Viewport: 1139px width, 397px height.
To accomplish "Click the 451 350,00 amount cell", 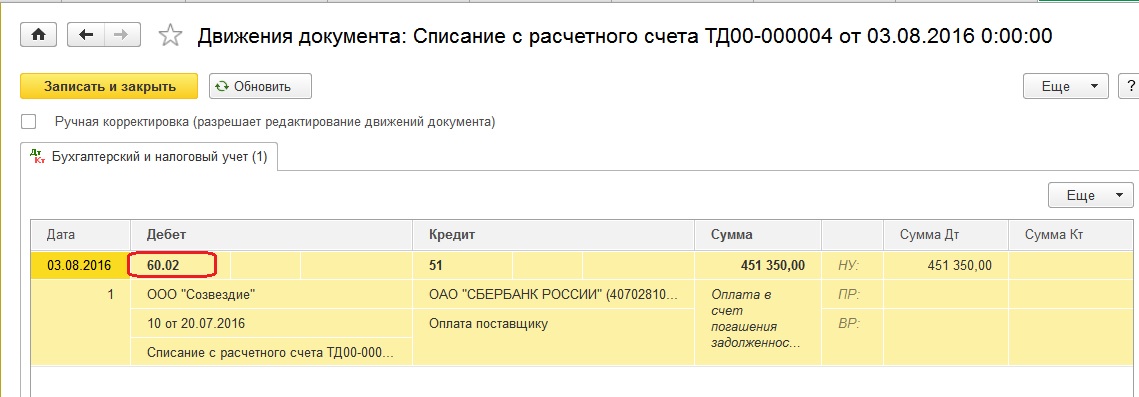I will click(758, 266).
